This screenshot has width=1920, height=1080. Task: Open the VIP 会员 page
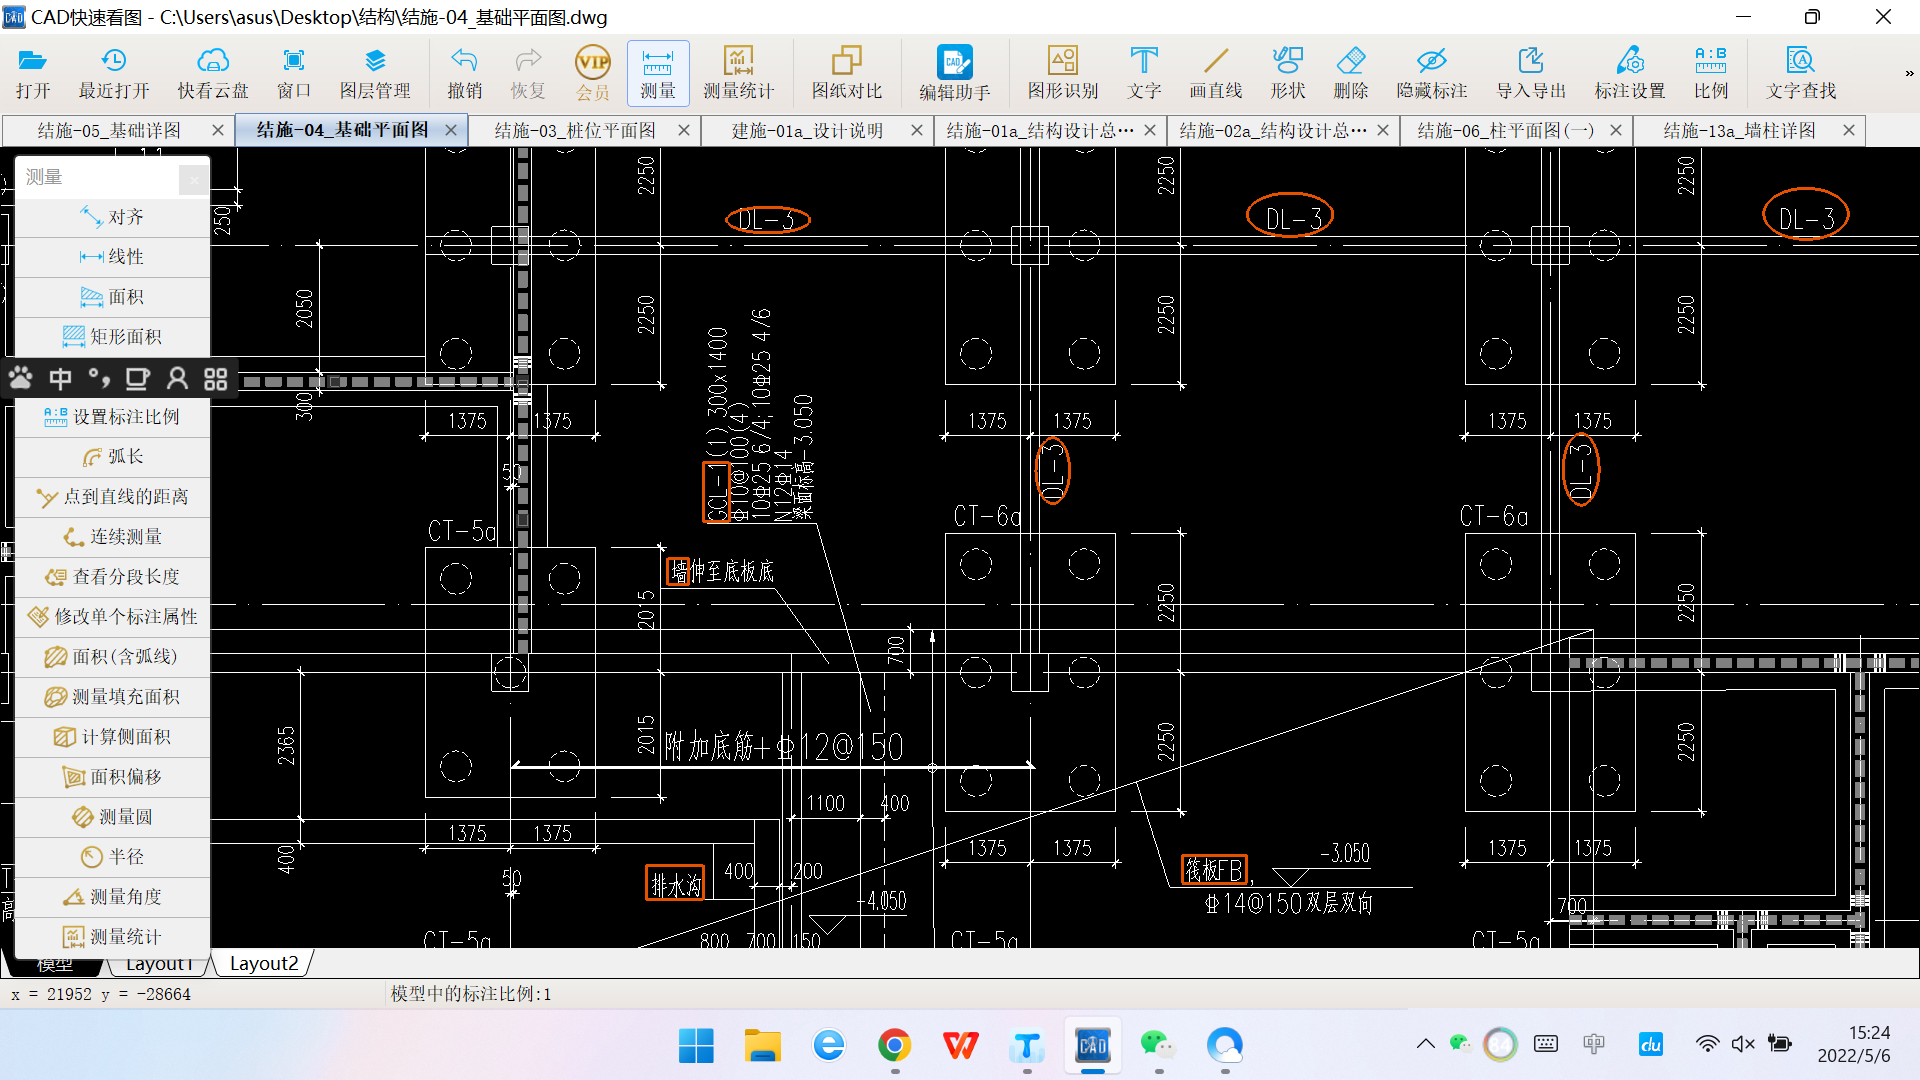click(x=593, y=74)
